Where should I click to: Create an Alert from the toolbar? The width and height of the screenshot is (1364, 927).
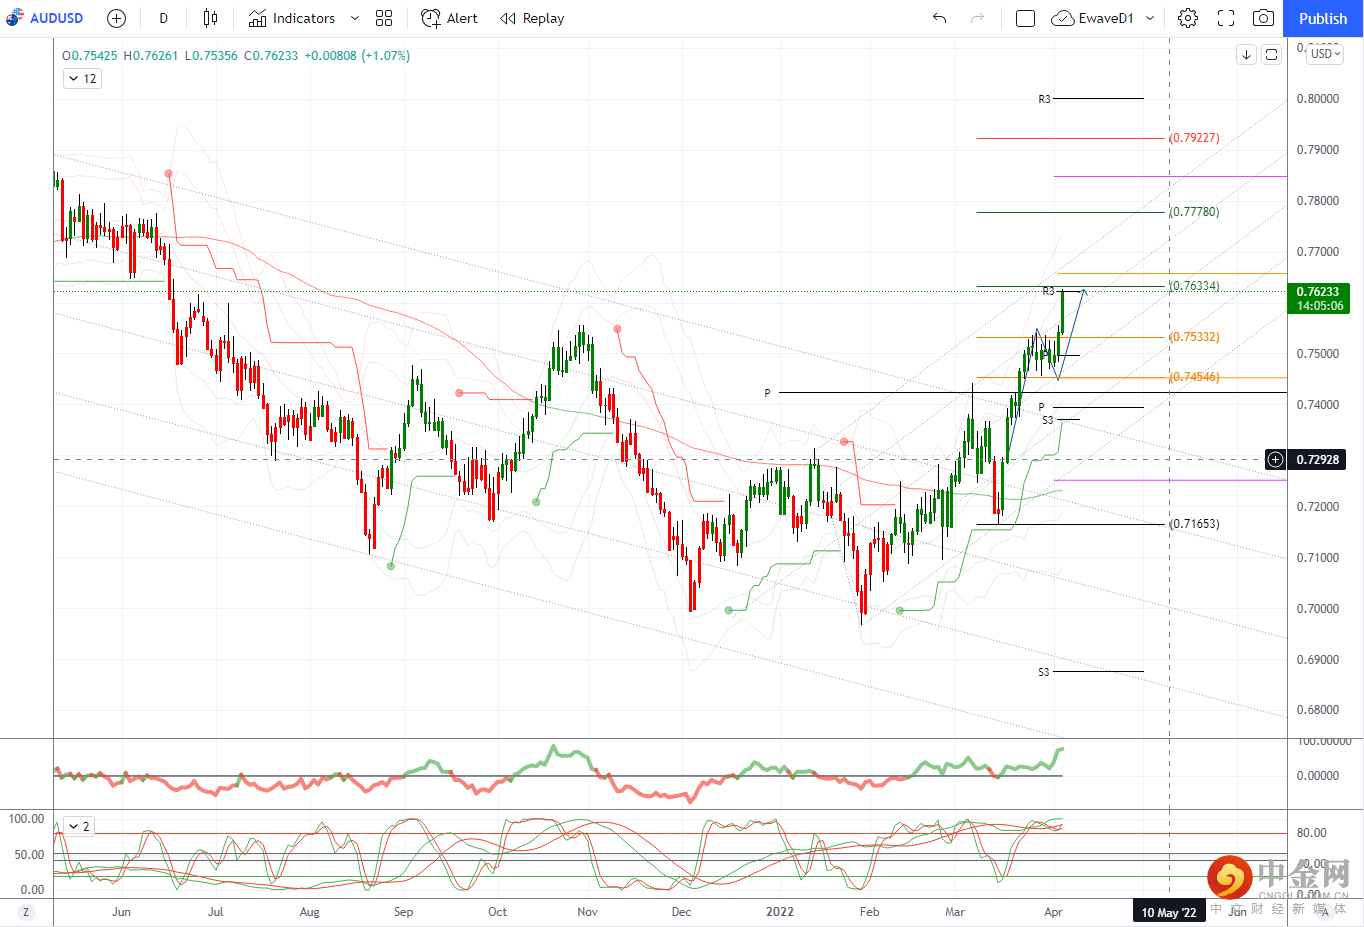click(x=449, y=18)
